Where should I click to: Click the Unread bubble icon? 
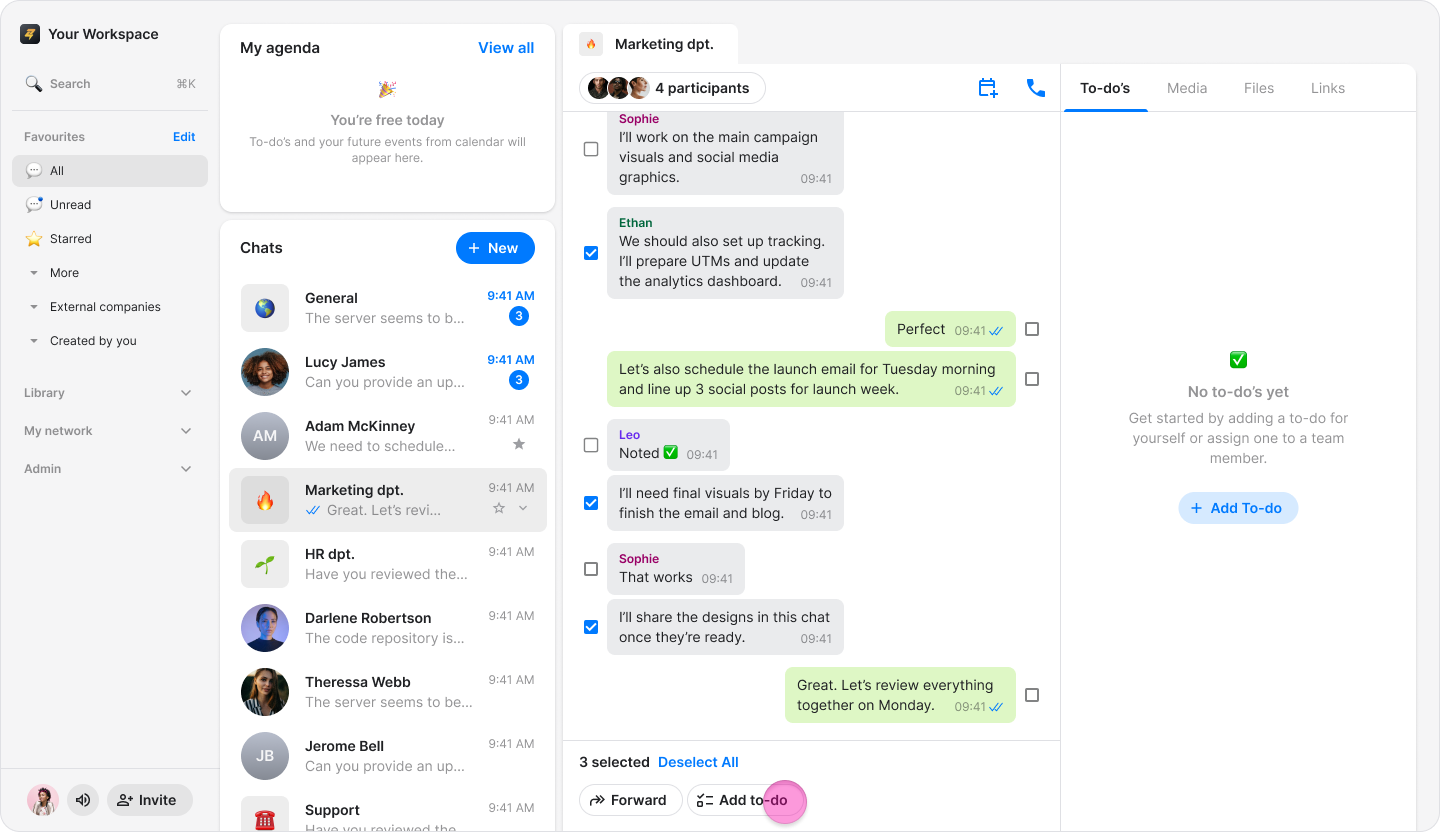click(x=34, y=205)
